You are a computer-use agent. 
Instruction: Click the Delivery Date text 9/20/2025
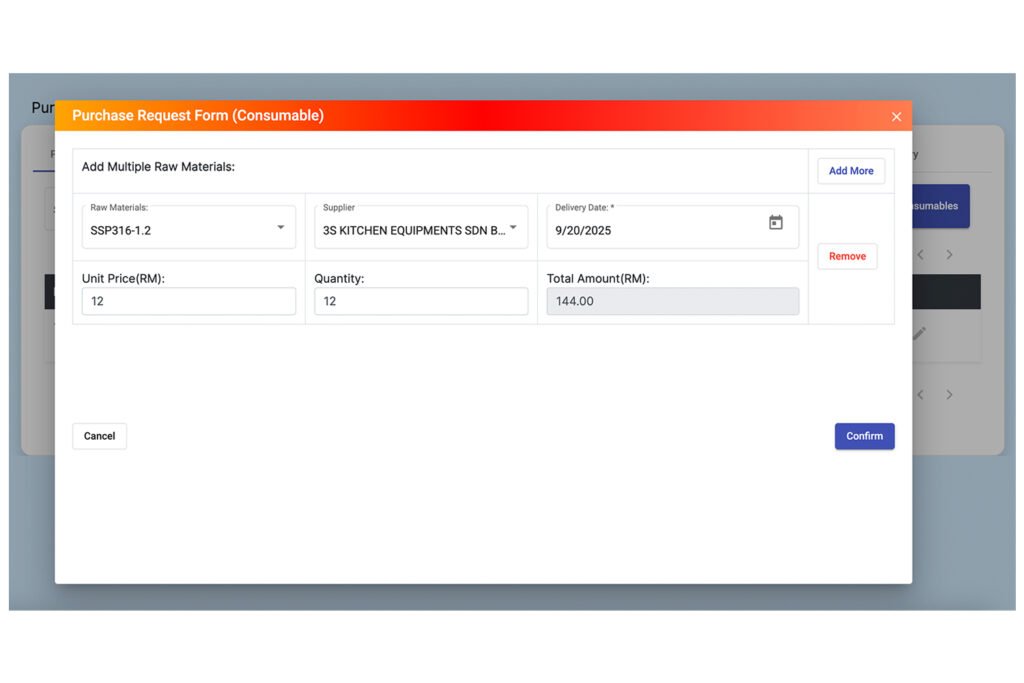pos(584,230)
